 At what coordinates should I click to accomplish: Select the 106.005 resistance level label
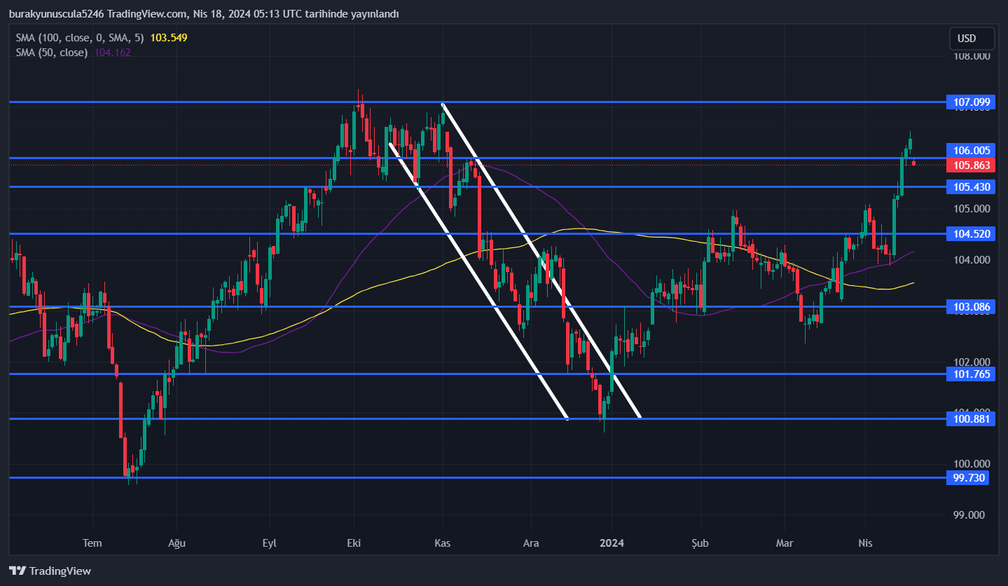tap(972, 150)
